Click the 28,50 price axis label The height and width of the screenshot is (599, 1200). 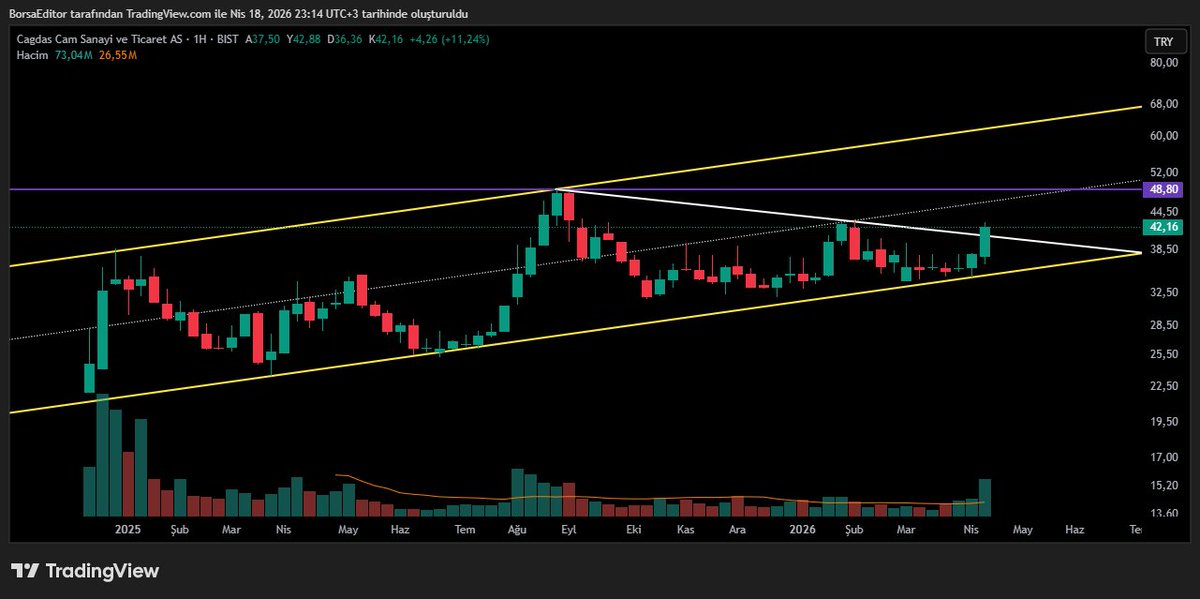tap(1165, 325)
